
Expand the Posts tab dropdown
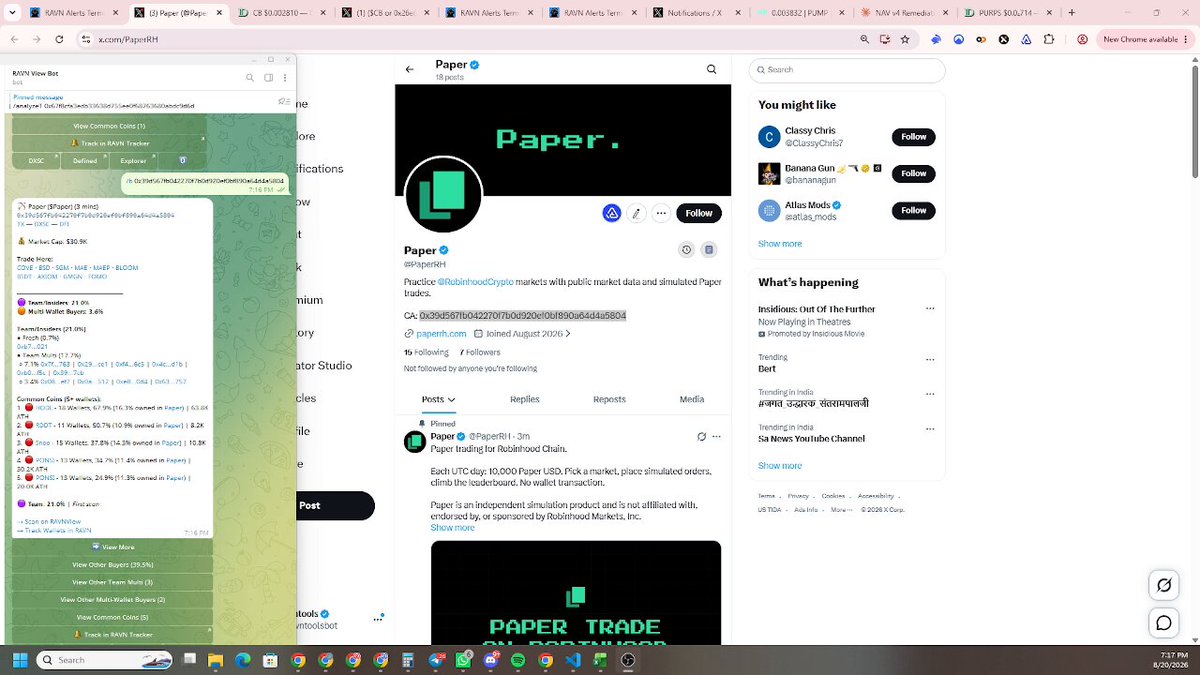pos(451,399)
